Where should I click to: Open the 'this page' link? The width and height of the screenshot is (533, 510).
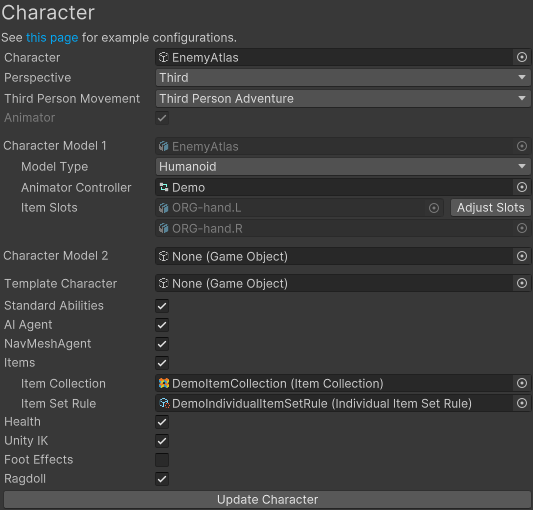click(52, 37)
